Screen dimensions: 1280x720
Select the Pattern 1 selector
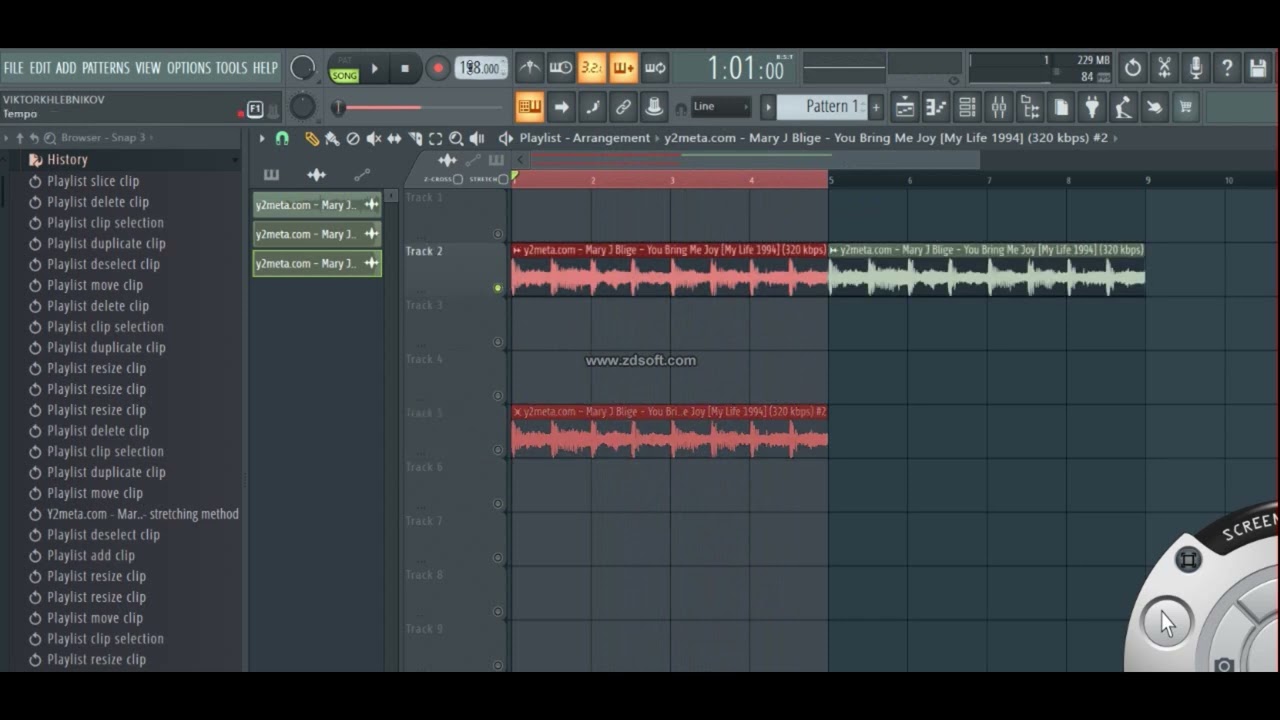(823, 106)
